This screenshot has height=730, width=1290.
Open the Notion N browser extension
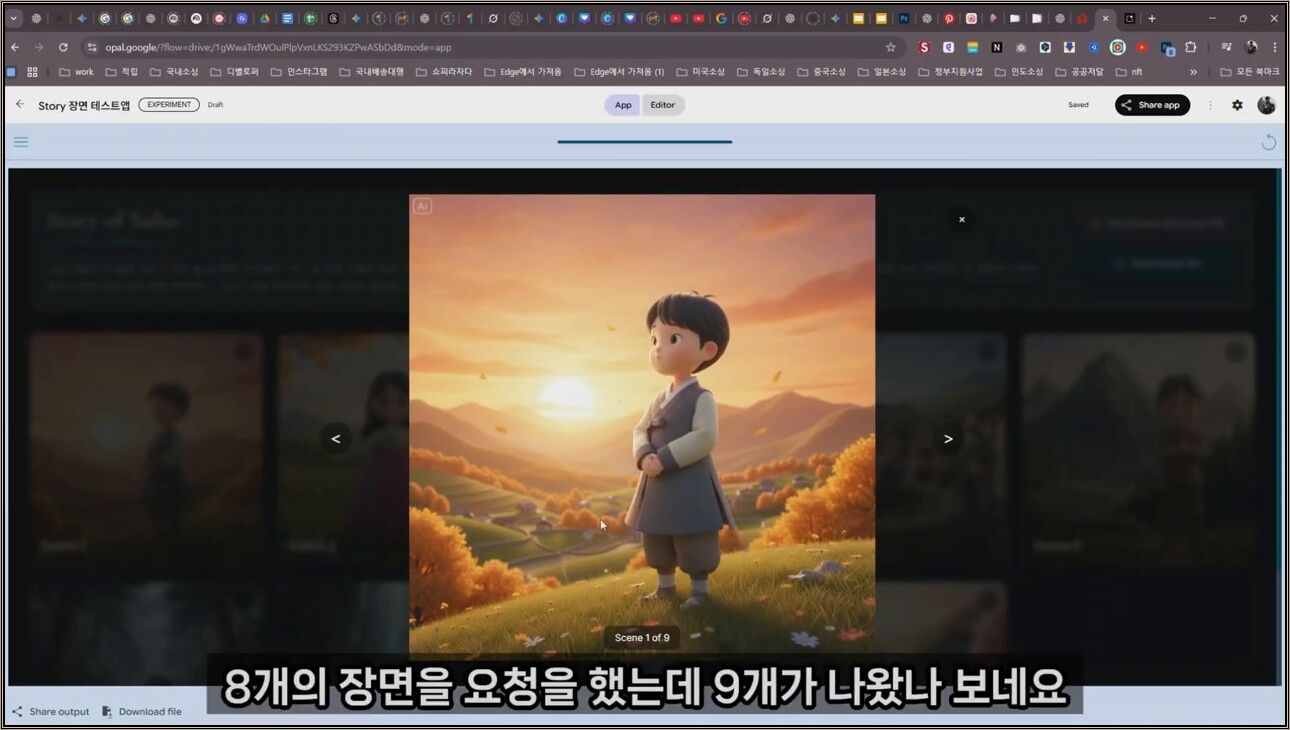point(997,47)
